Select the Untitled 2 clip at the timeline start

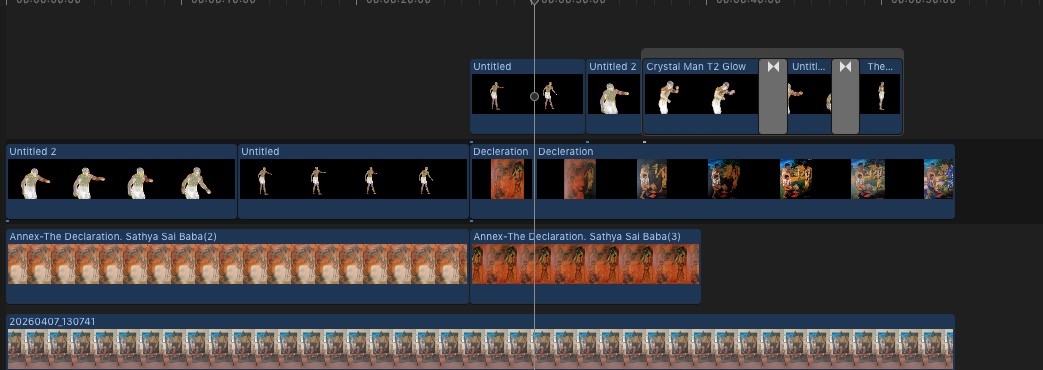122,182
